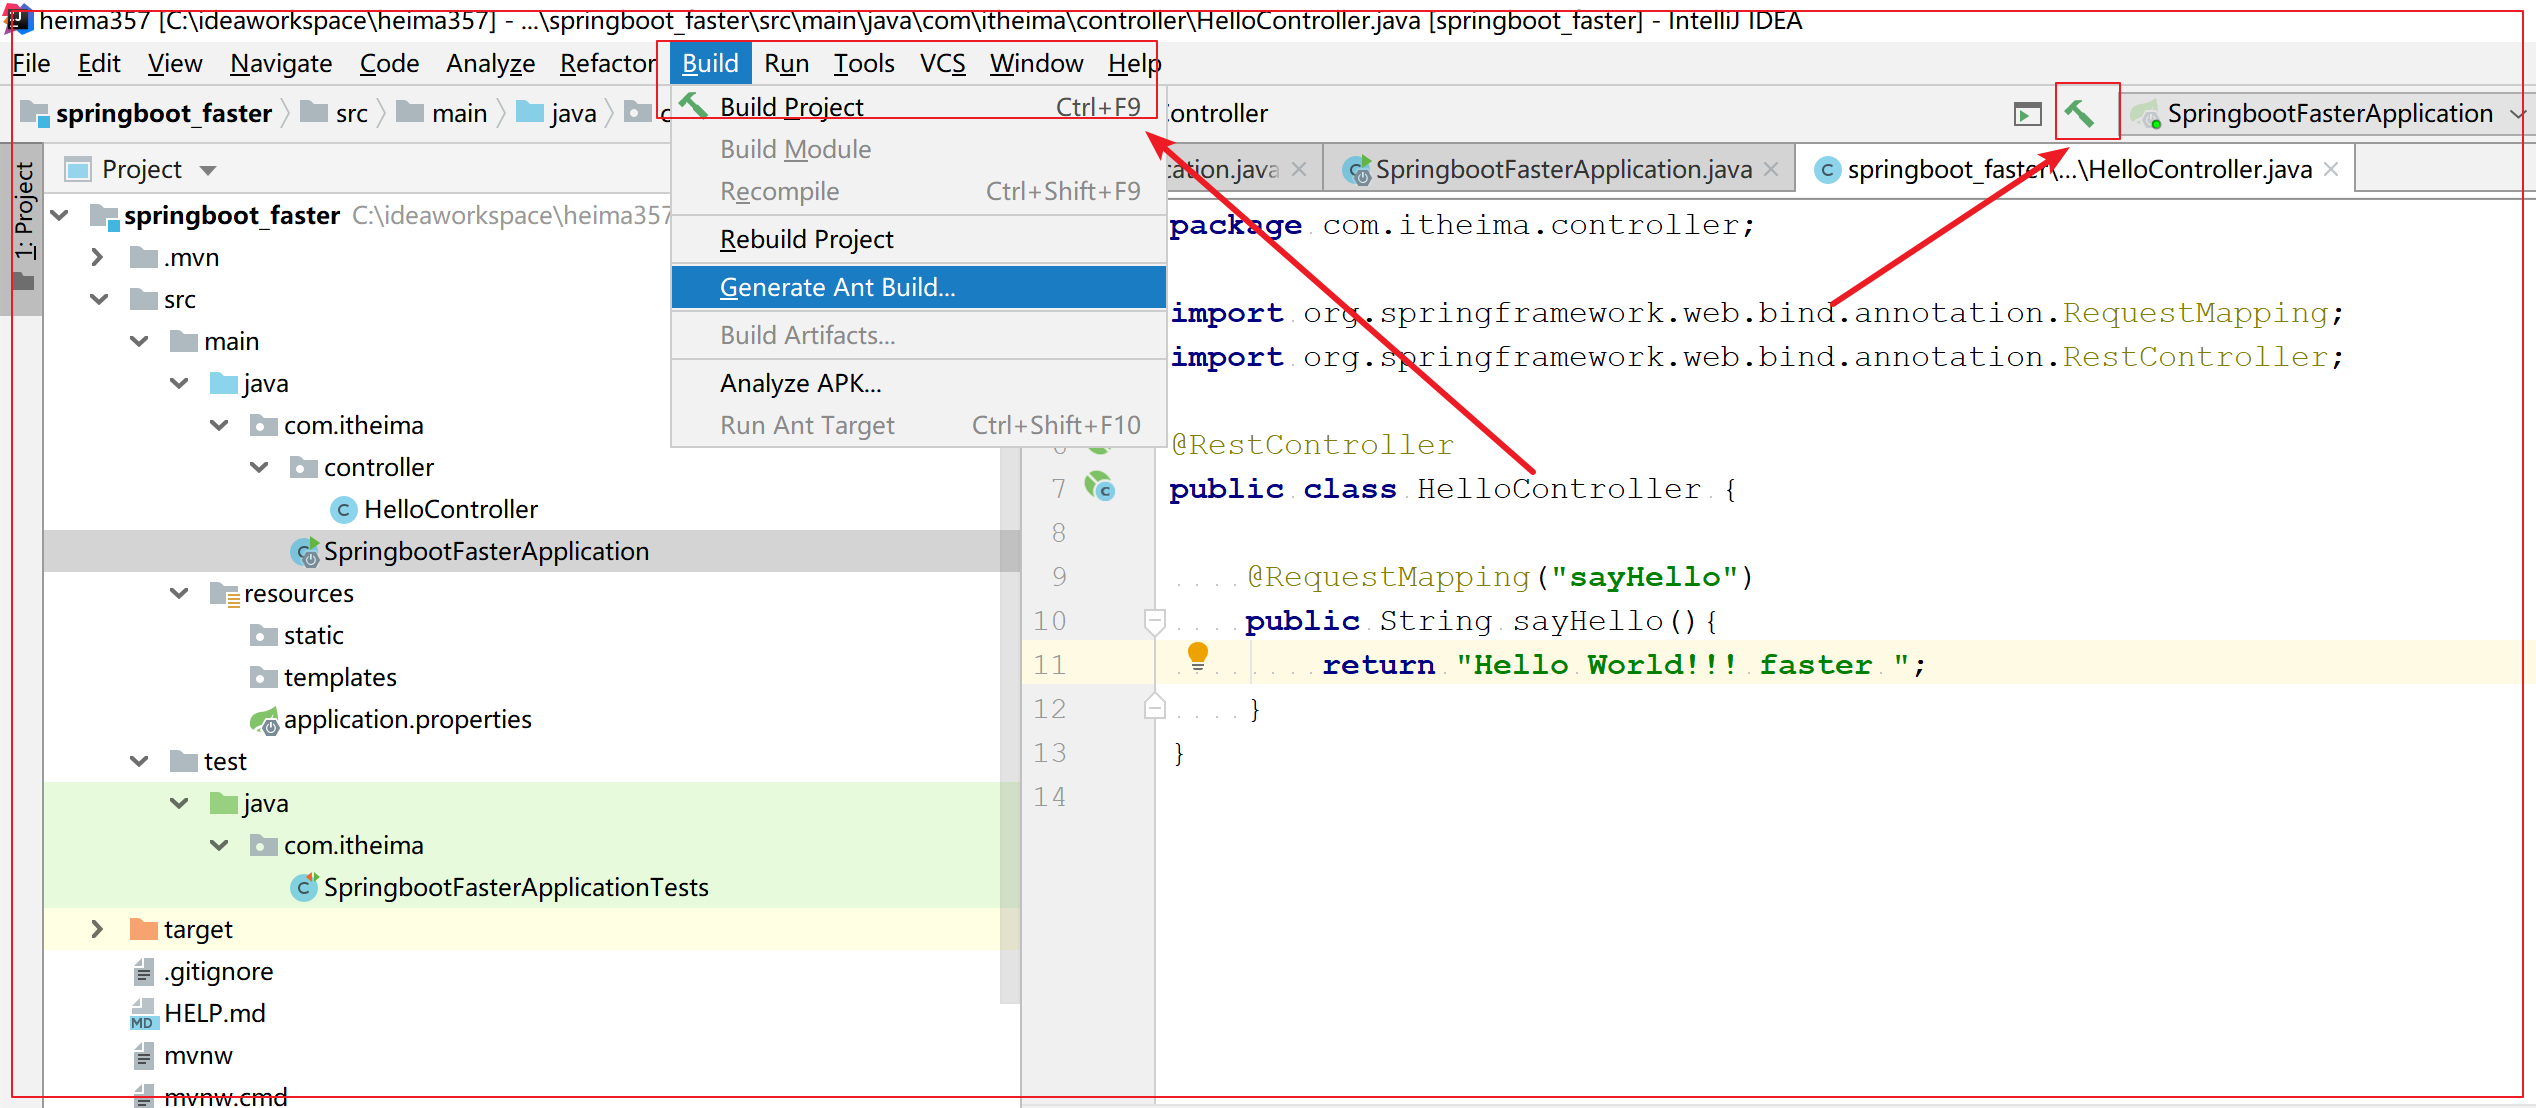Image resolution: width=2536 pixels, height=1108 pixels.
Task: Select HelloController class icon in project tree
Action: tap(343, 510)
